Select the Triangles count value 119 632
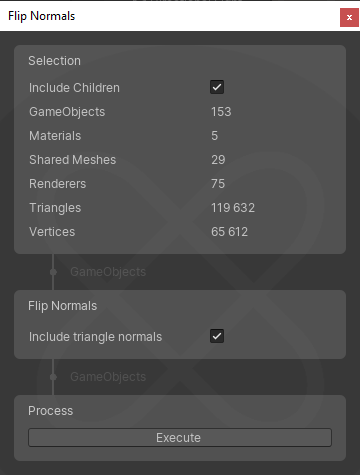Screen dimensions: 360x475 (233, 208)
